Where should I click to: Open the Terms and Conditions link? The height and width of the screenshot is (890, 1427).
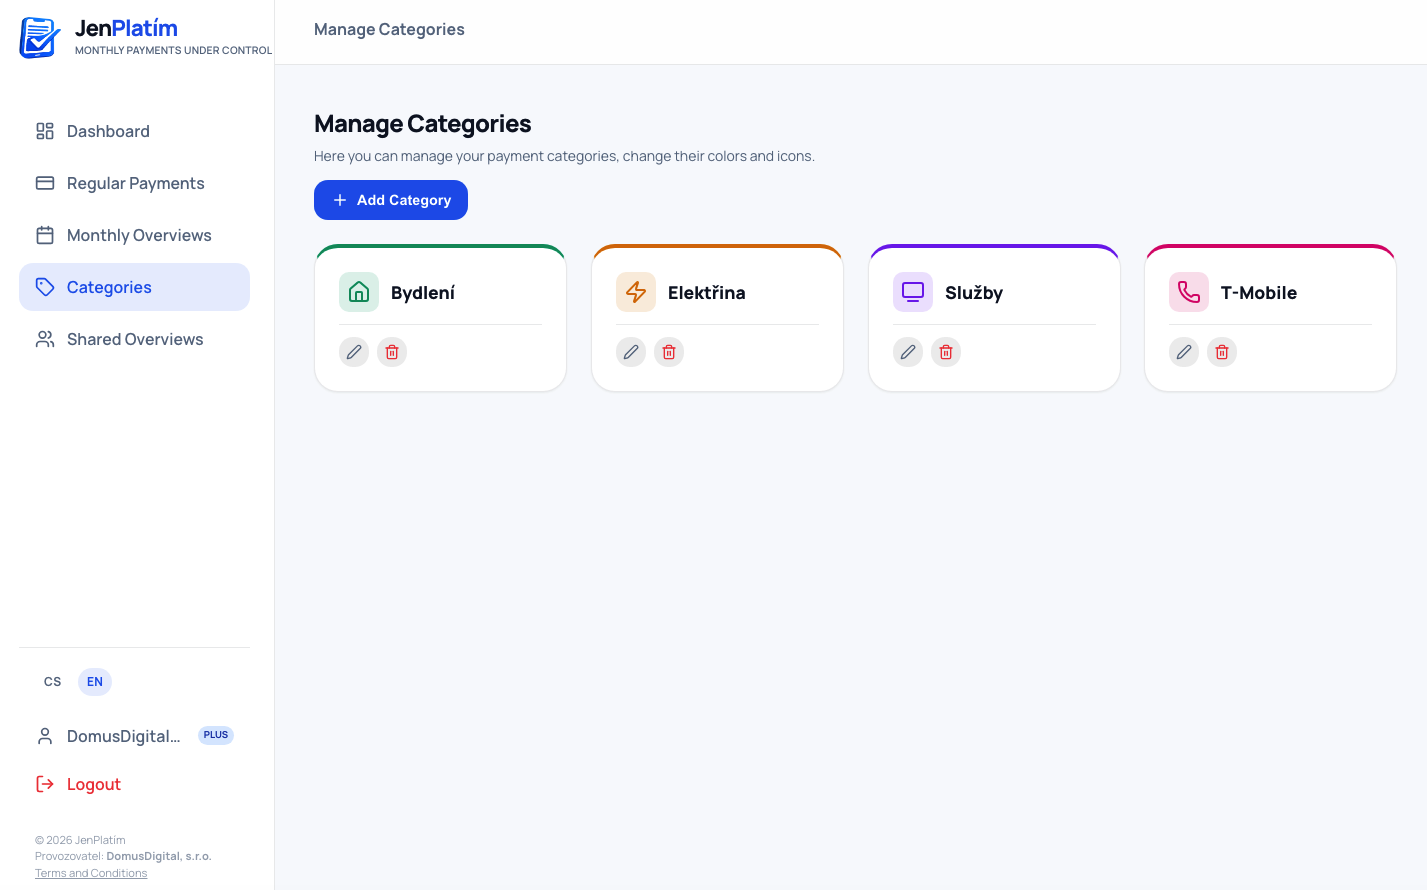(x=91, y=873)
